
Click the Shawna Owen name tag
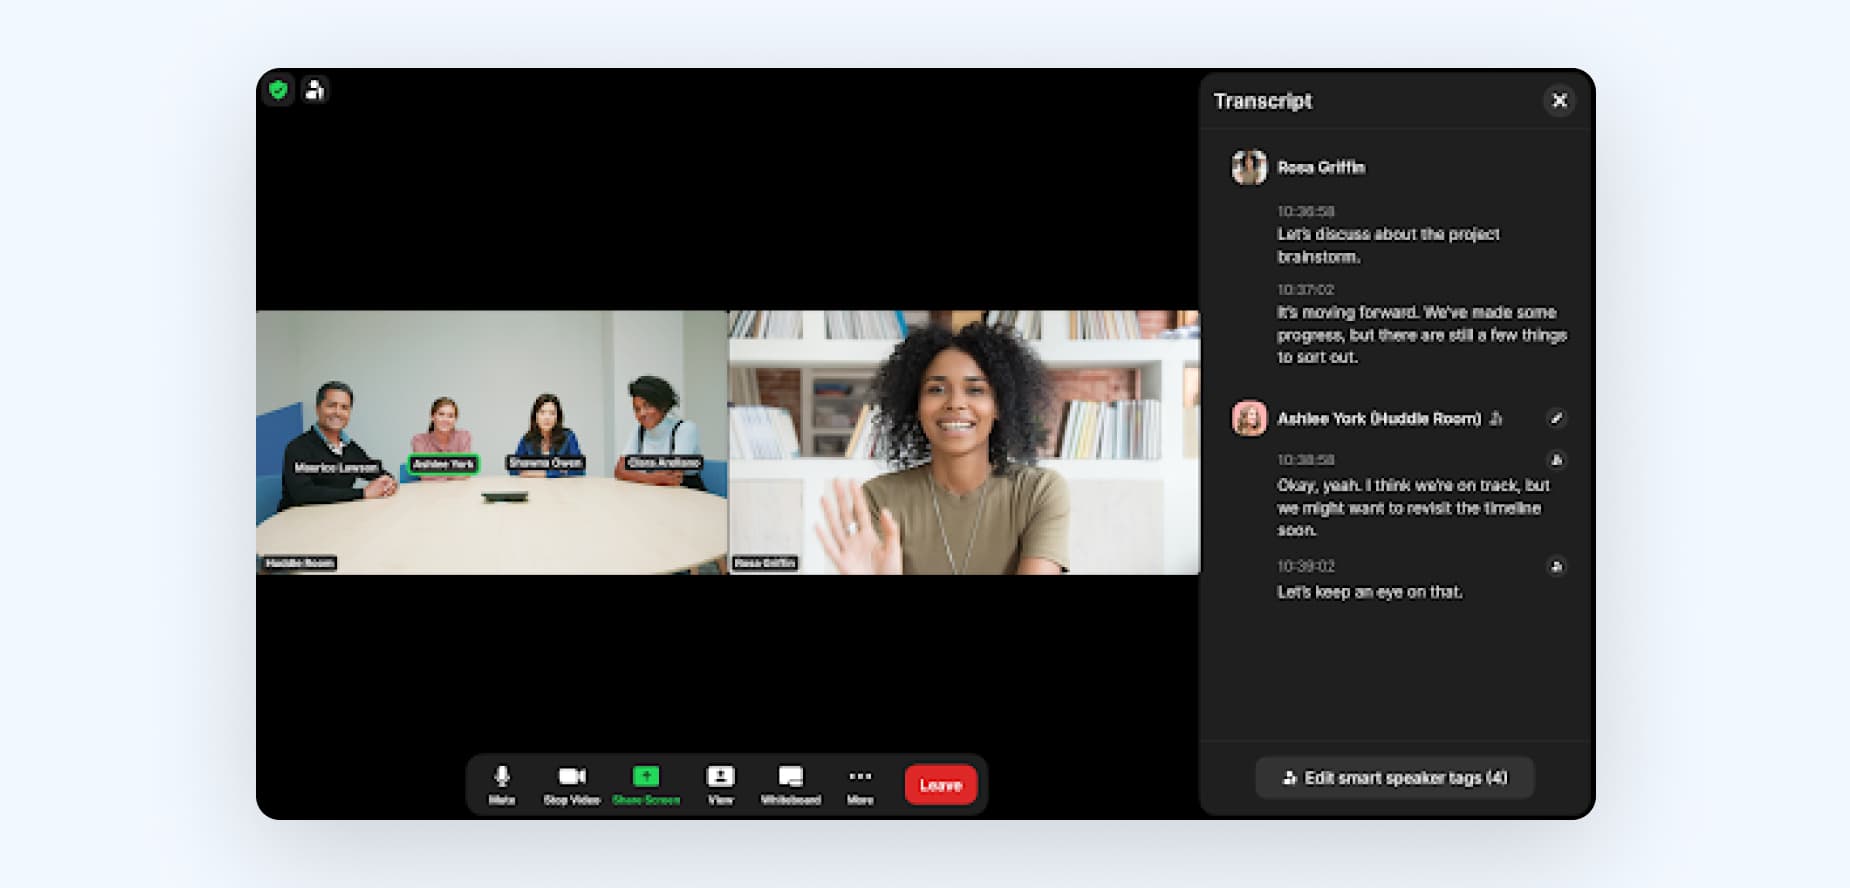tap(545, 463)
